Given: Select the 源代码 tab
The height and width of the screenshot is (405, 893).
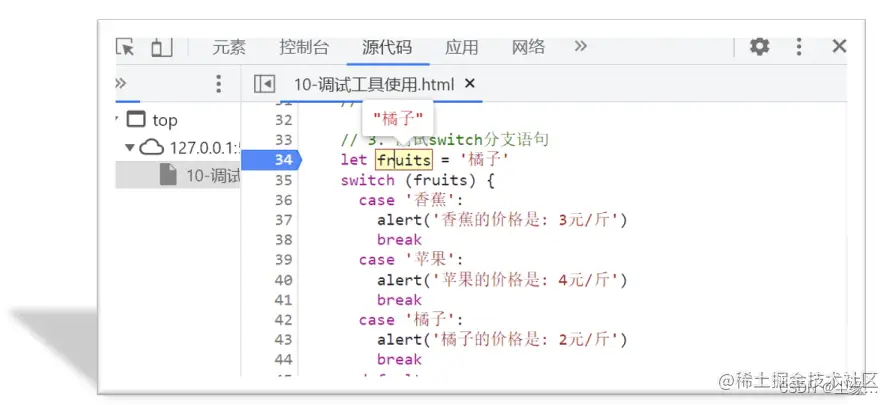Looking at the screenshot, I should (387, 47).
